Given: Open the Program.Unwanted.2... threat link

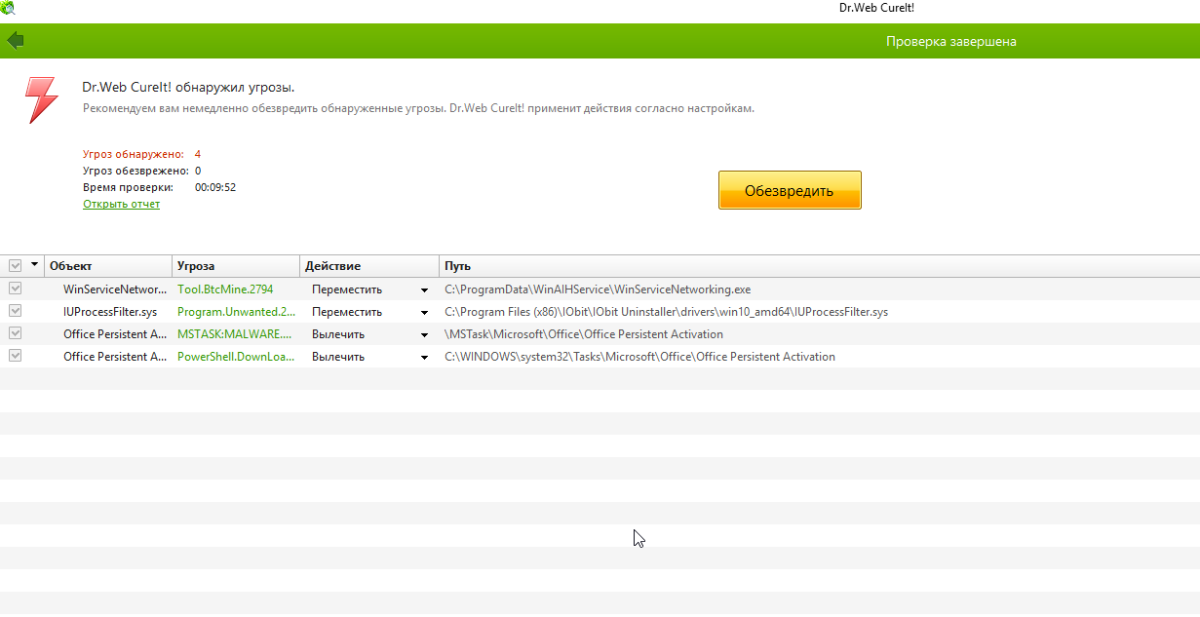Looking at the screenshot, I should (236, 312).
